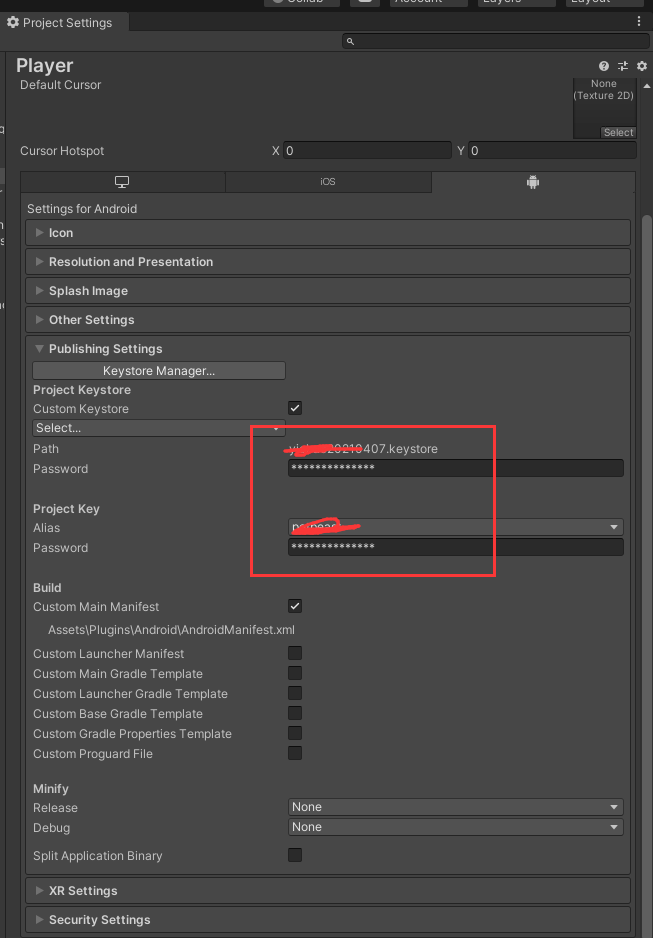
Task: Click the help icon for Player settings
Action: pyautogui.click(x=603, y=66)
